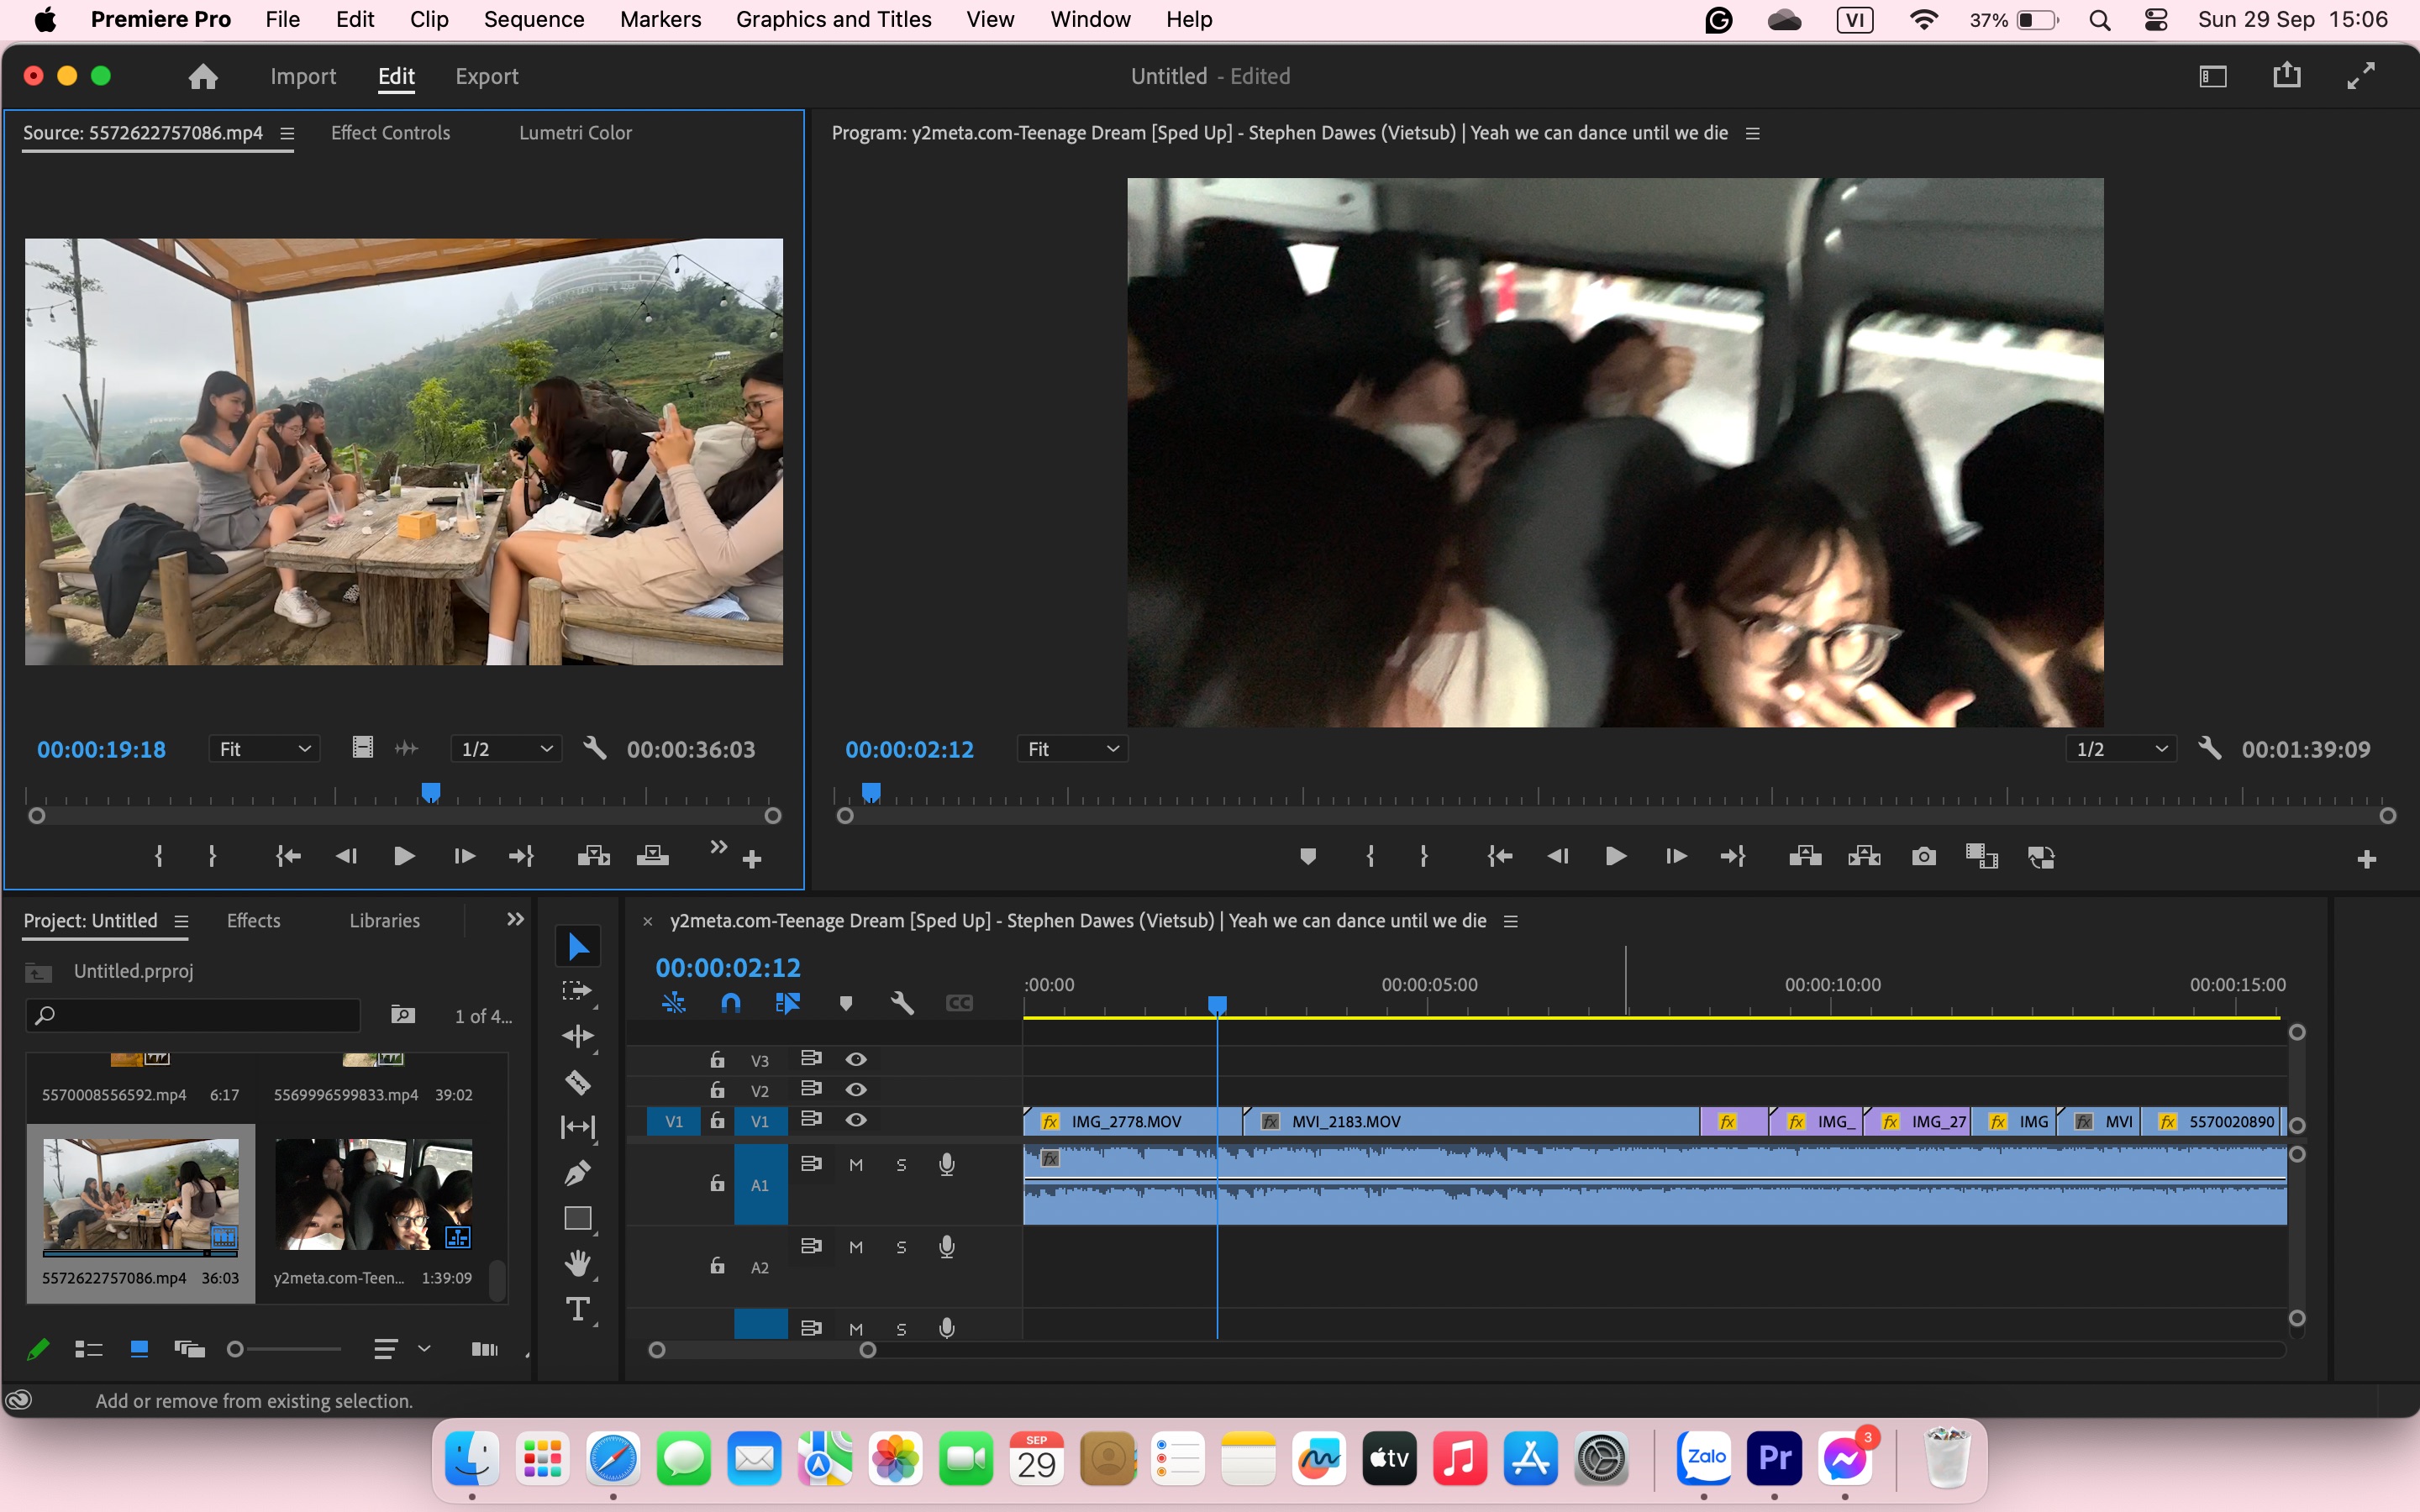Select the Razor tool
Screen dimensions: 2420x1512
tap(578, 1082)
